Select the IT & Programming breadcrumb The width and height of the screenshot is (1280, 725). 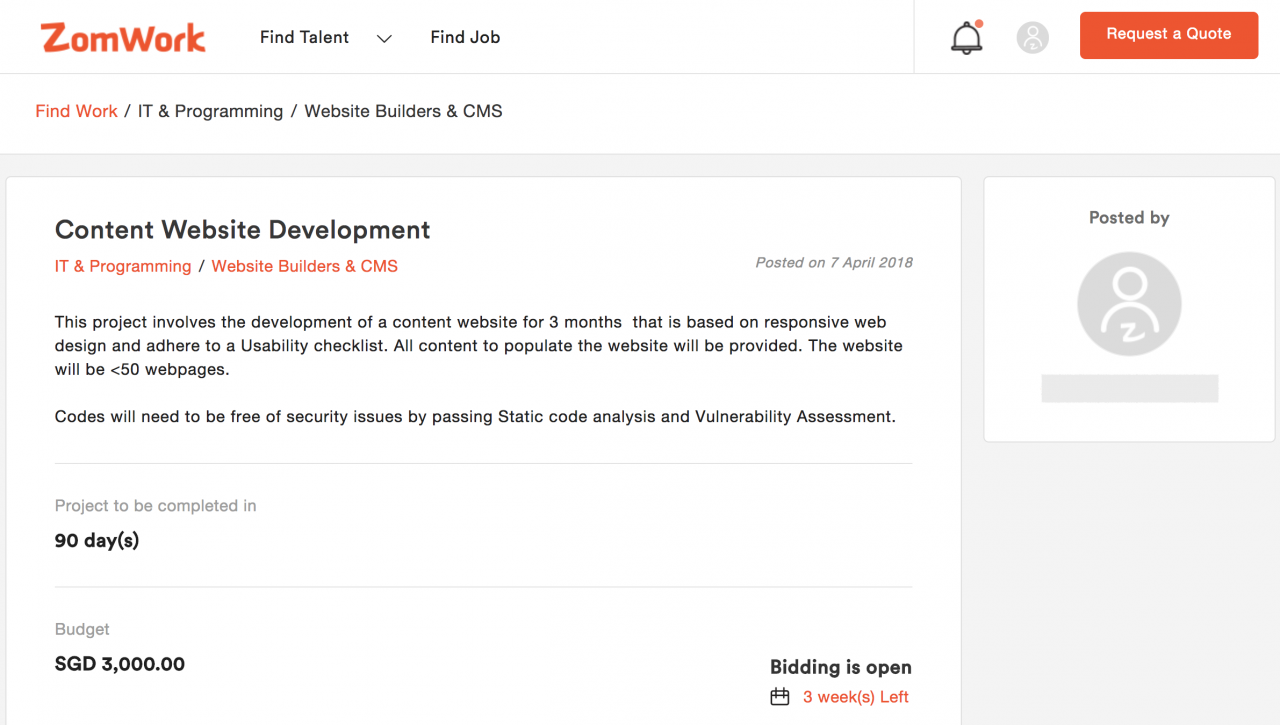click(210, 111)
